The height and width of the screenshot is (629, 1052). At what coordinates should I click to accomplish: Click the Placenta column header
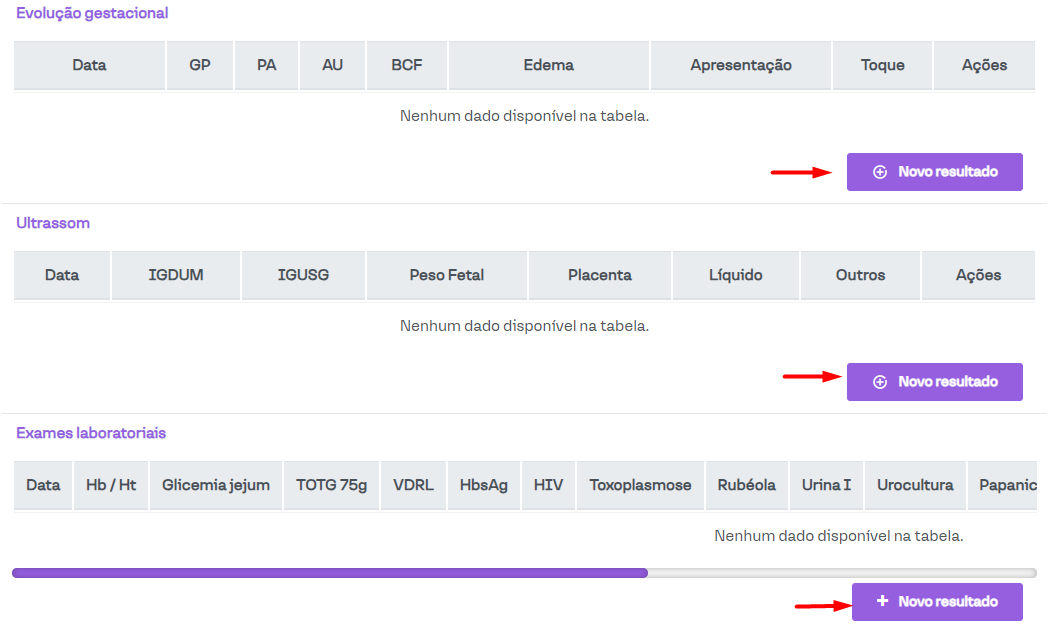[x=599, y=275]
